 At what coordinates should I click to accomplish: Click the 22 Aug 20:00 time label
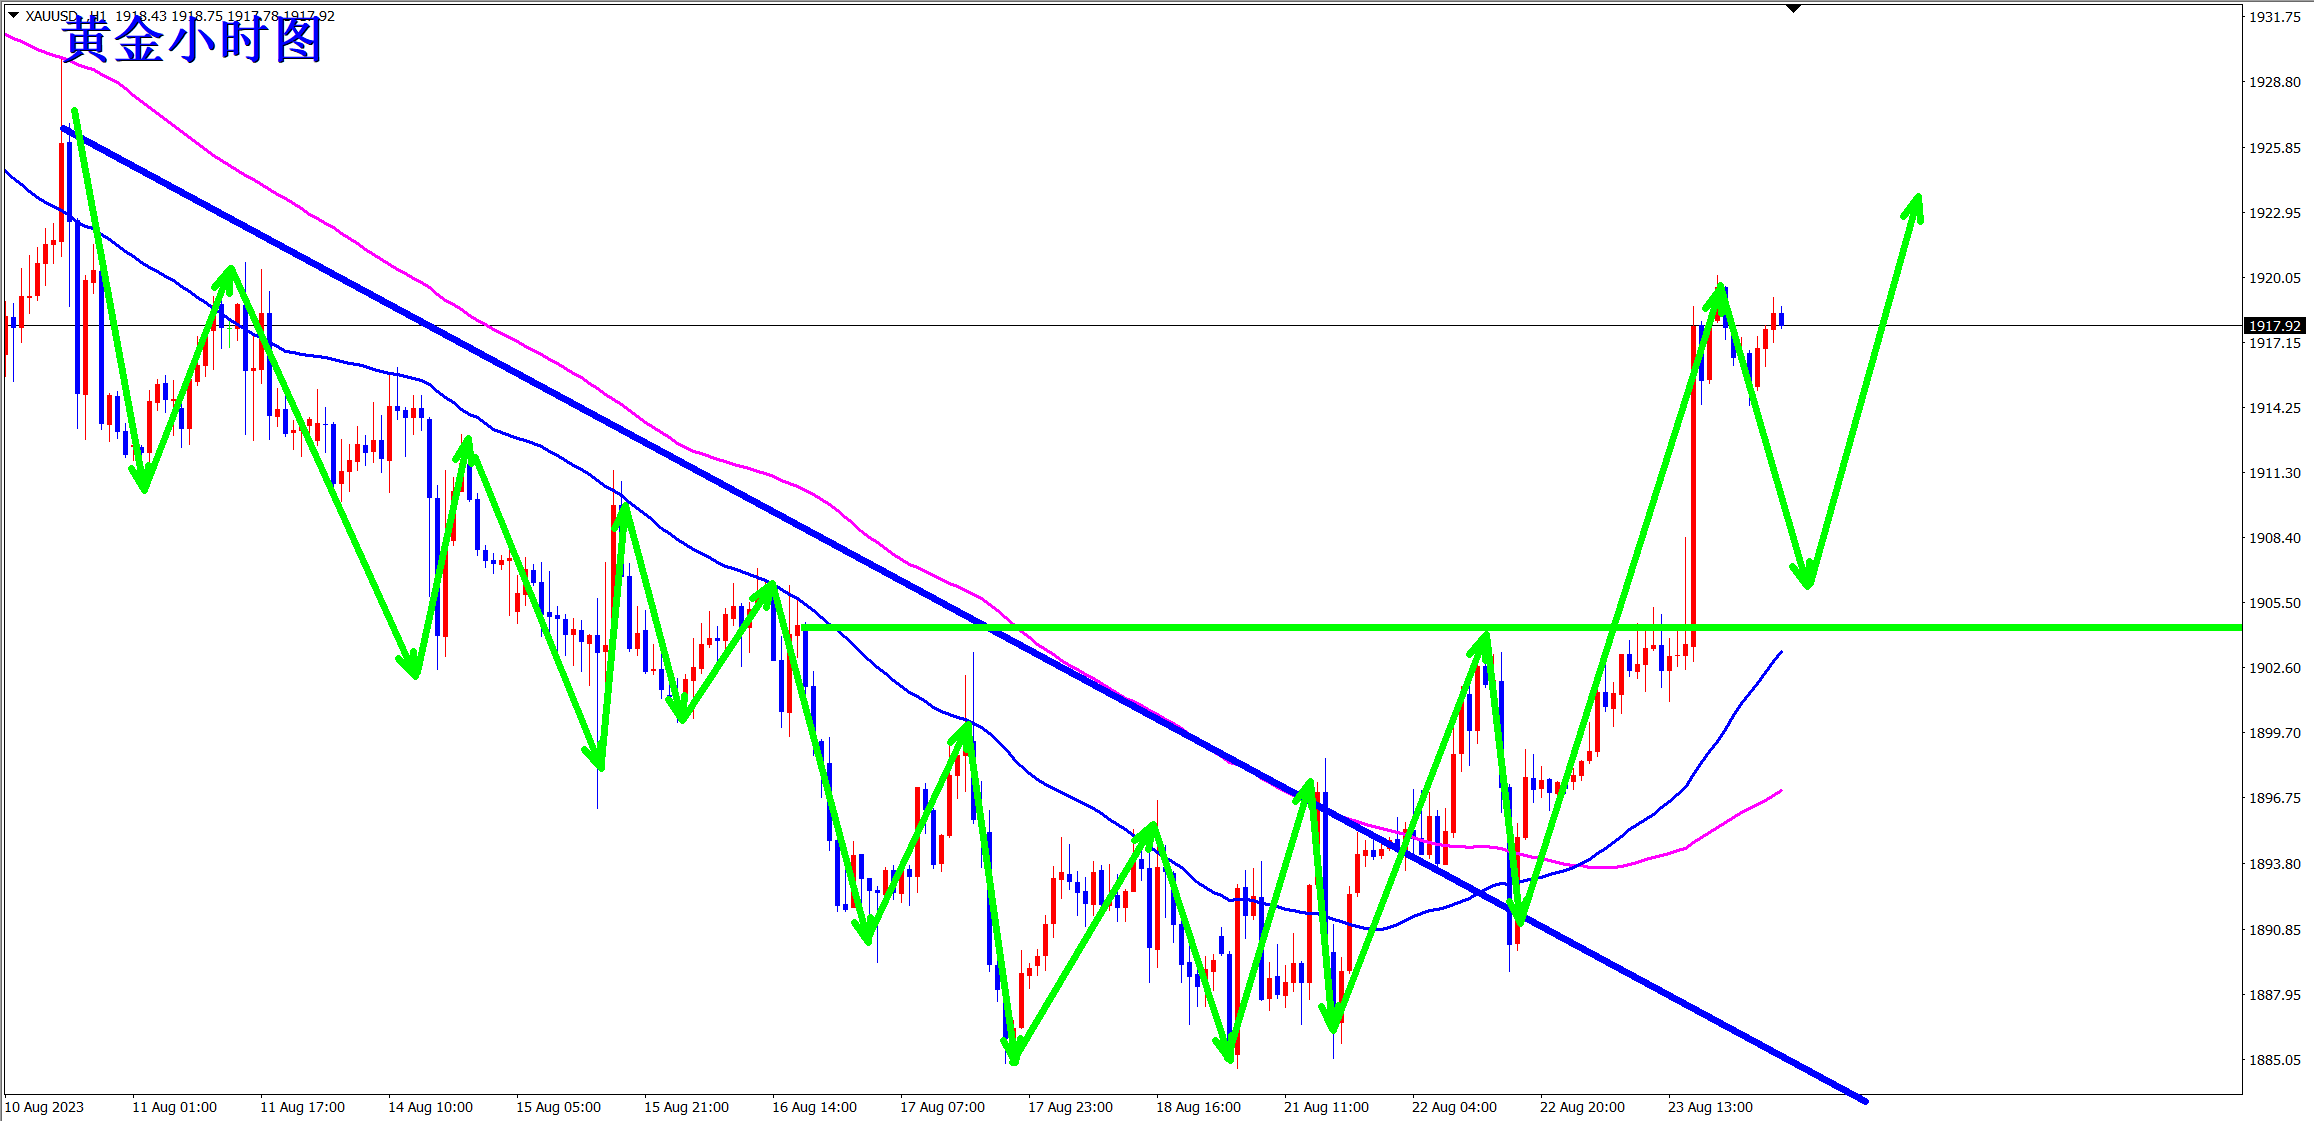coord(1582,1107)
